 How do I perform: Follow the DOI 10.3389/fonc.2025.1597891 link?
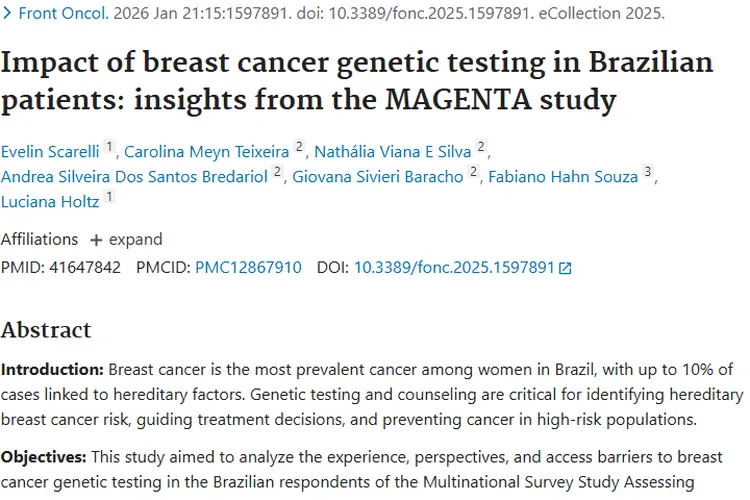pos(454,268)
